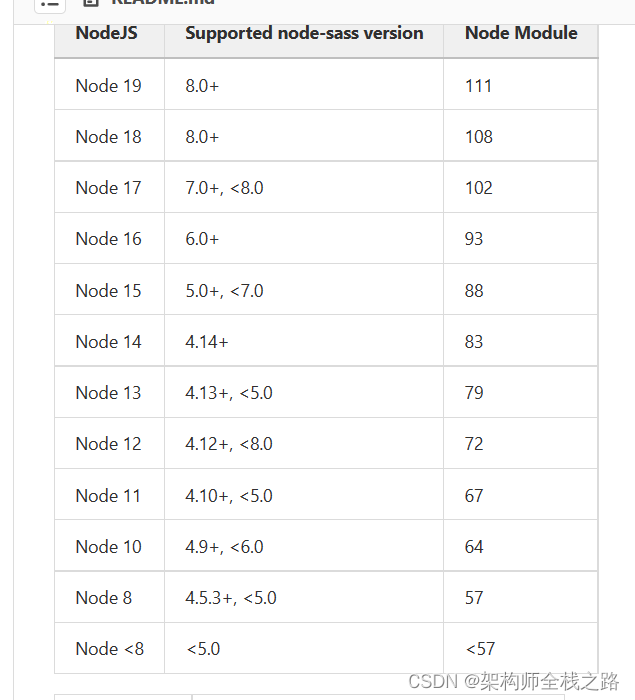The width and height of the screenshot is (635, 700).
Task: Select the Node 18 row label
Action: click(x=108, y=137)
